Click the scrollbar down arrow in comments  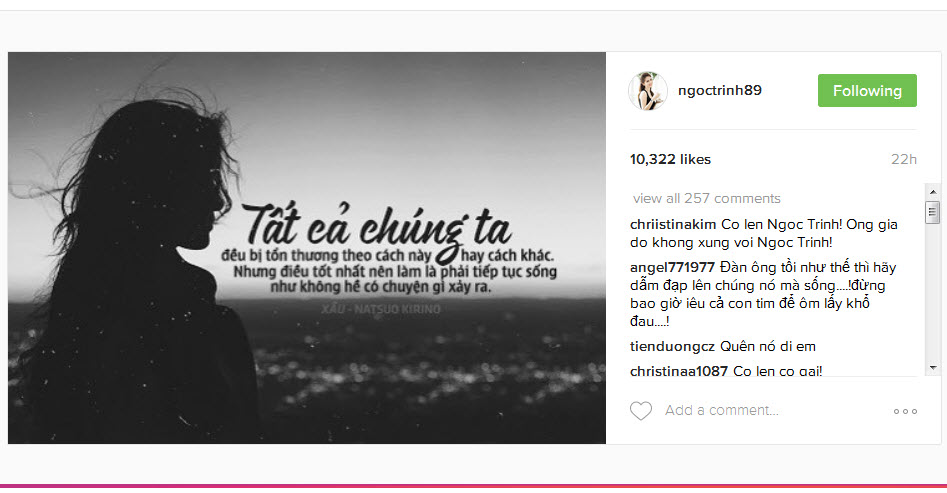point(933,367)
